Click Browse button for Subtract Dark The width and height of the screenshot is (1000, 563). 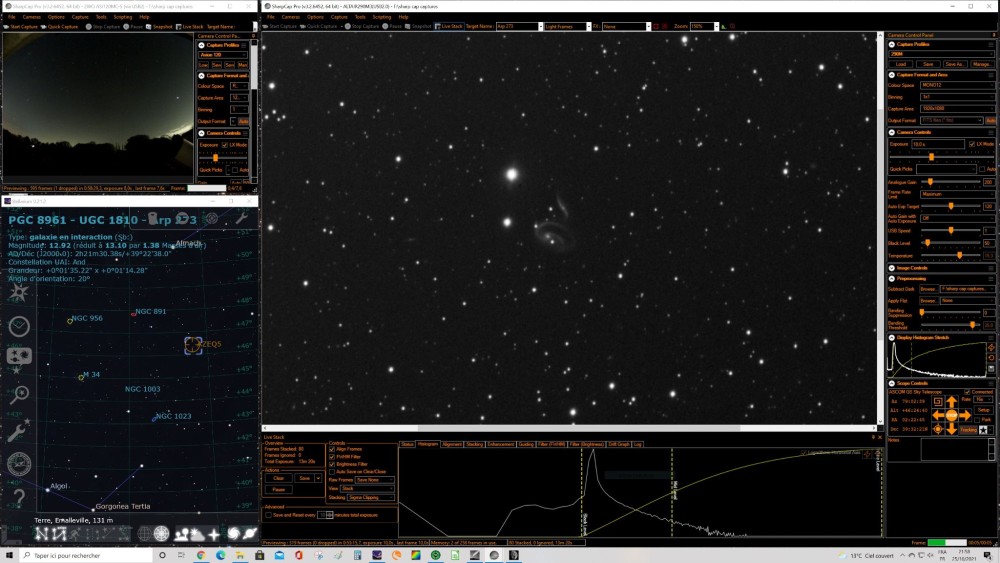(x=929, y=289)
